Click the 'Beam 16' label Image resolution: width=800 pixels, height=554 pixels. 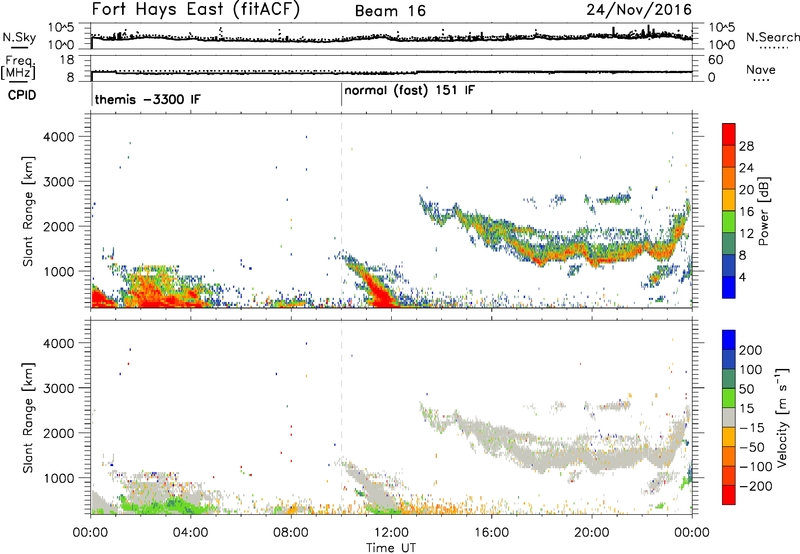coord(390,11)
